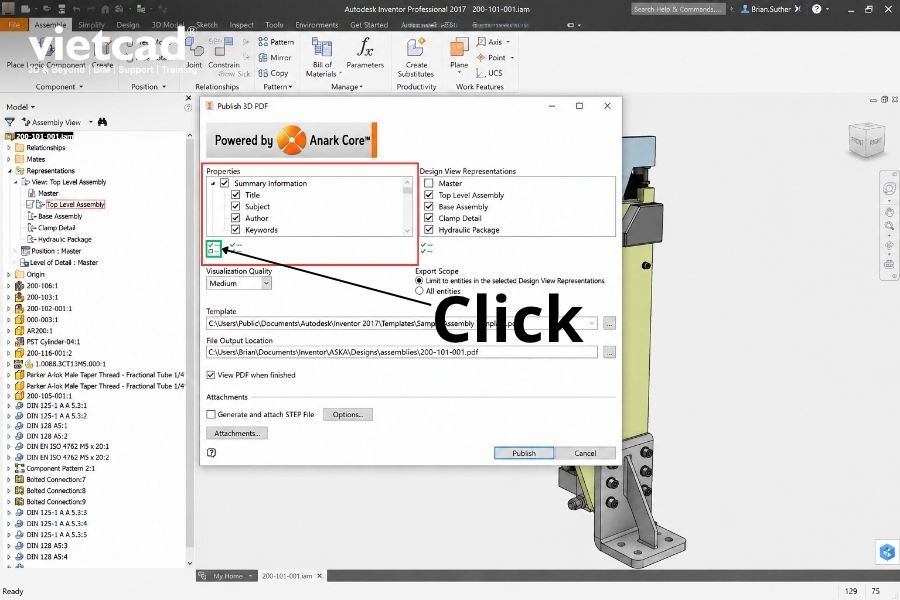This screenshot has width=900, height=600.
Task: Click the Constrain tool in ribbon
Action: [x=224, y=53]
